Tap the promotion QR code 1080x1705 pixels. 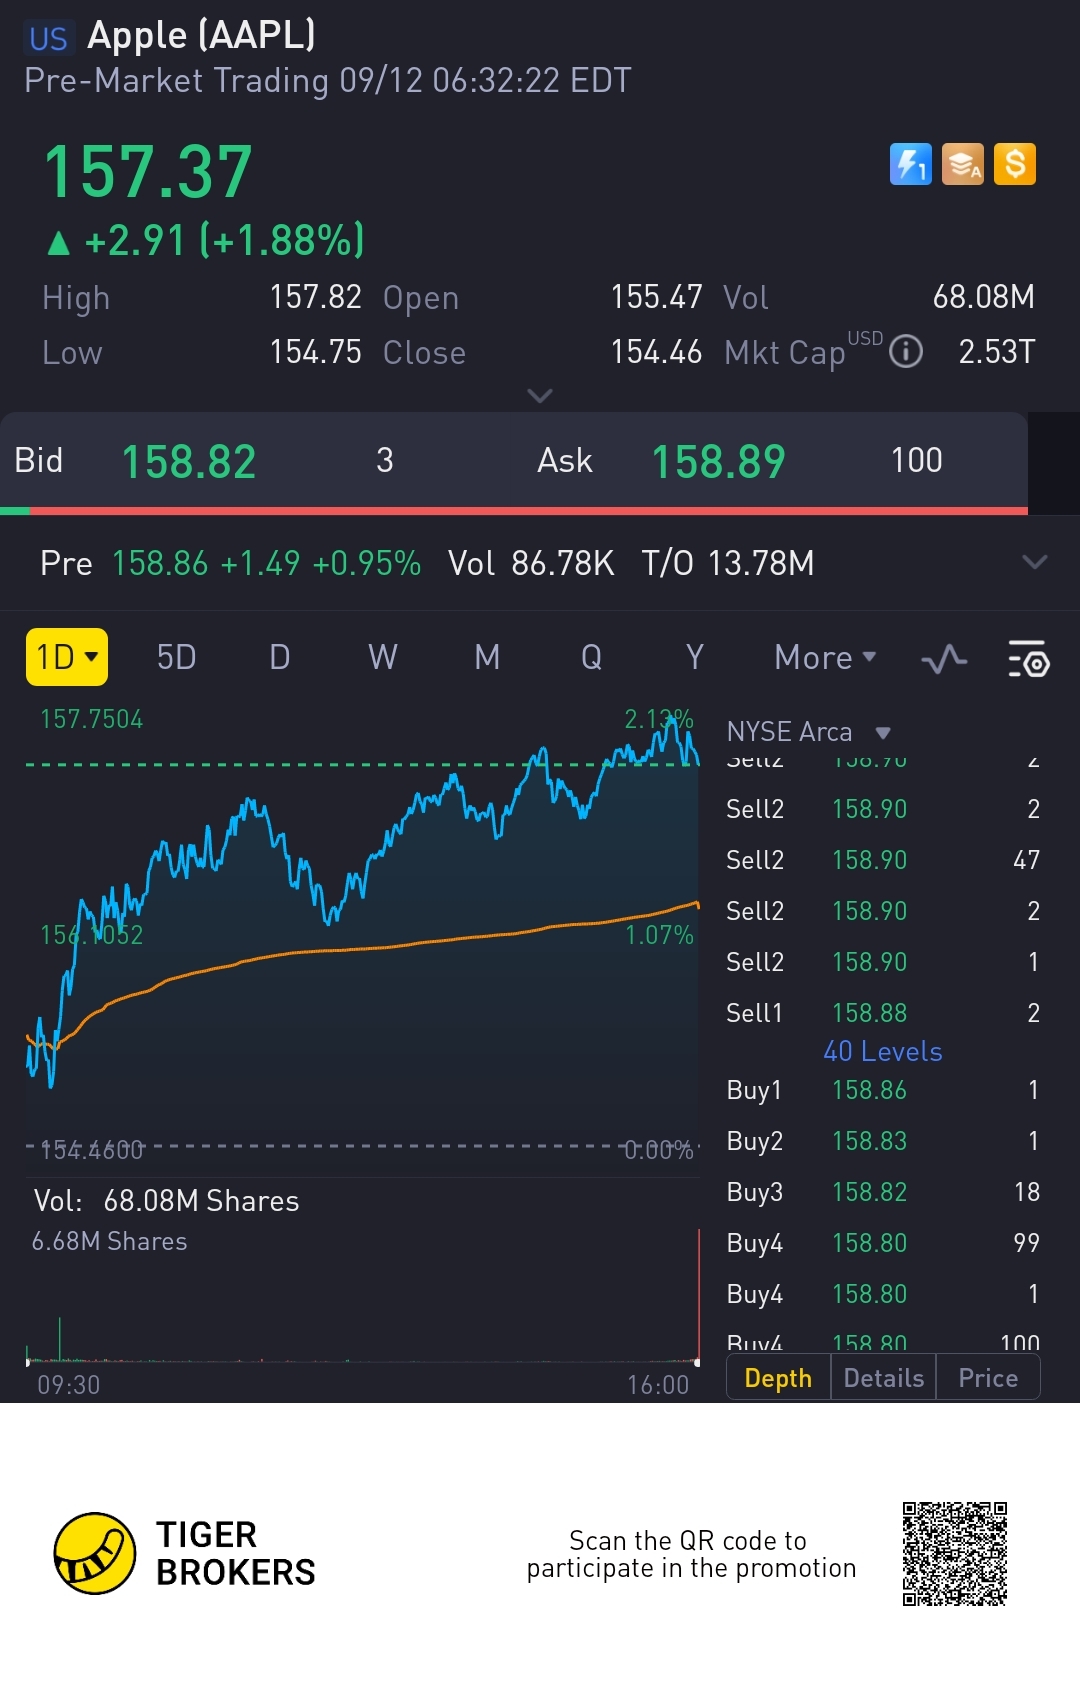[x=954, y=1554]
